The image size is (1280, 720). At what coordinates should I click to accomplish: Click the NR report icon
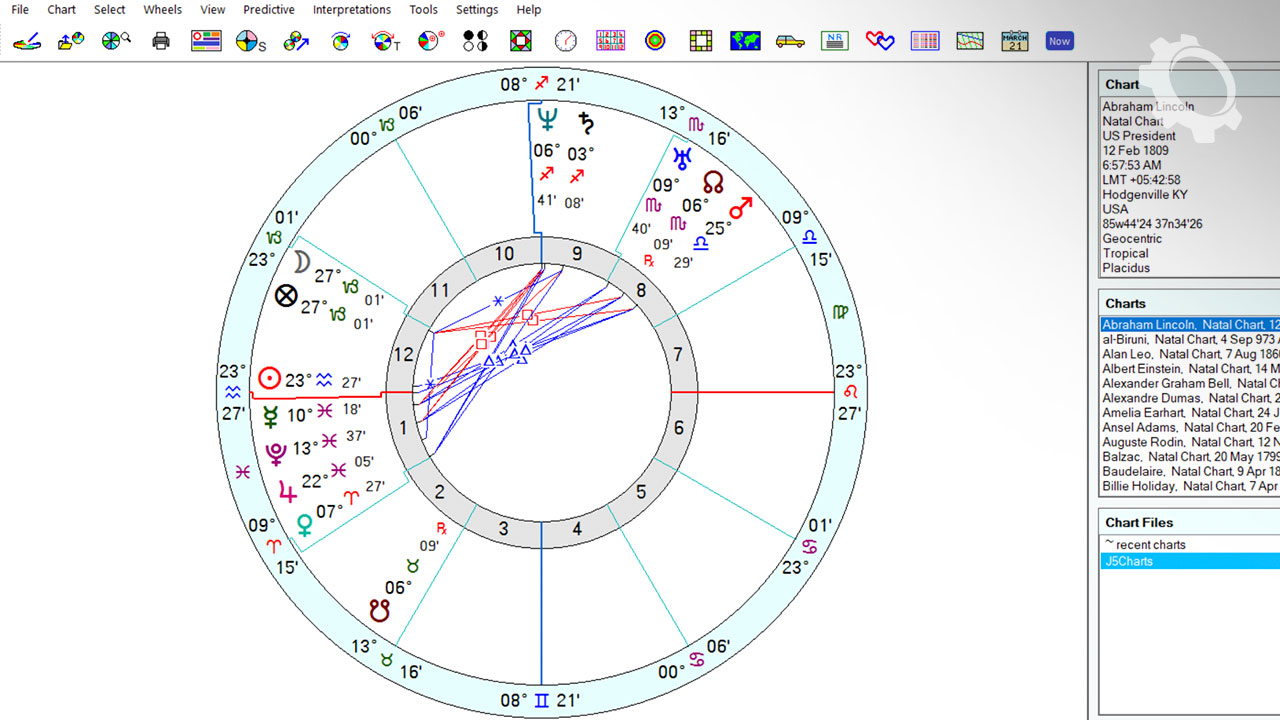835,41
